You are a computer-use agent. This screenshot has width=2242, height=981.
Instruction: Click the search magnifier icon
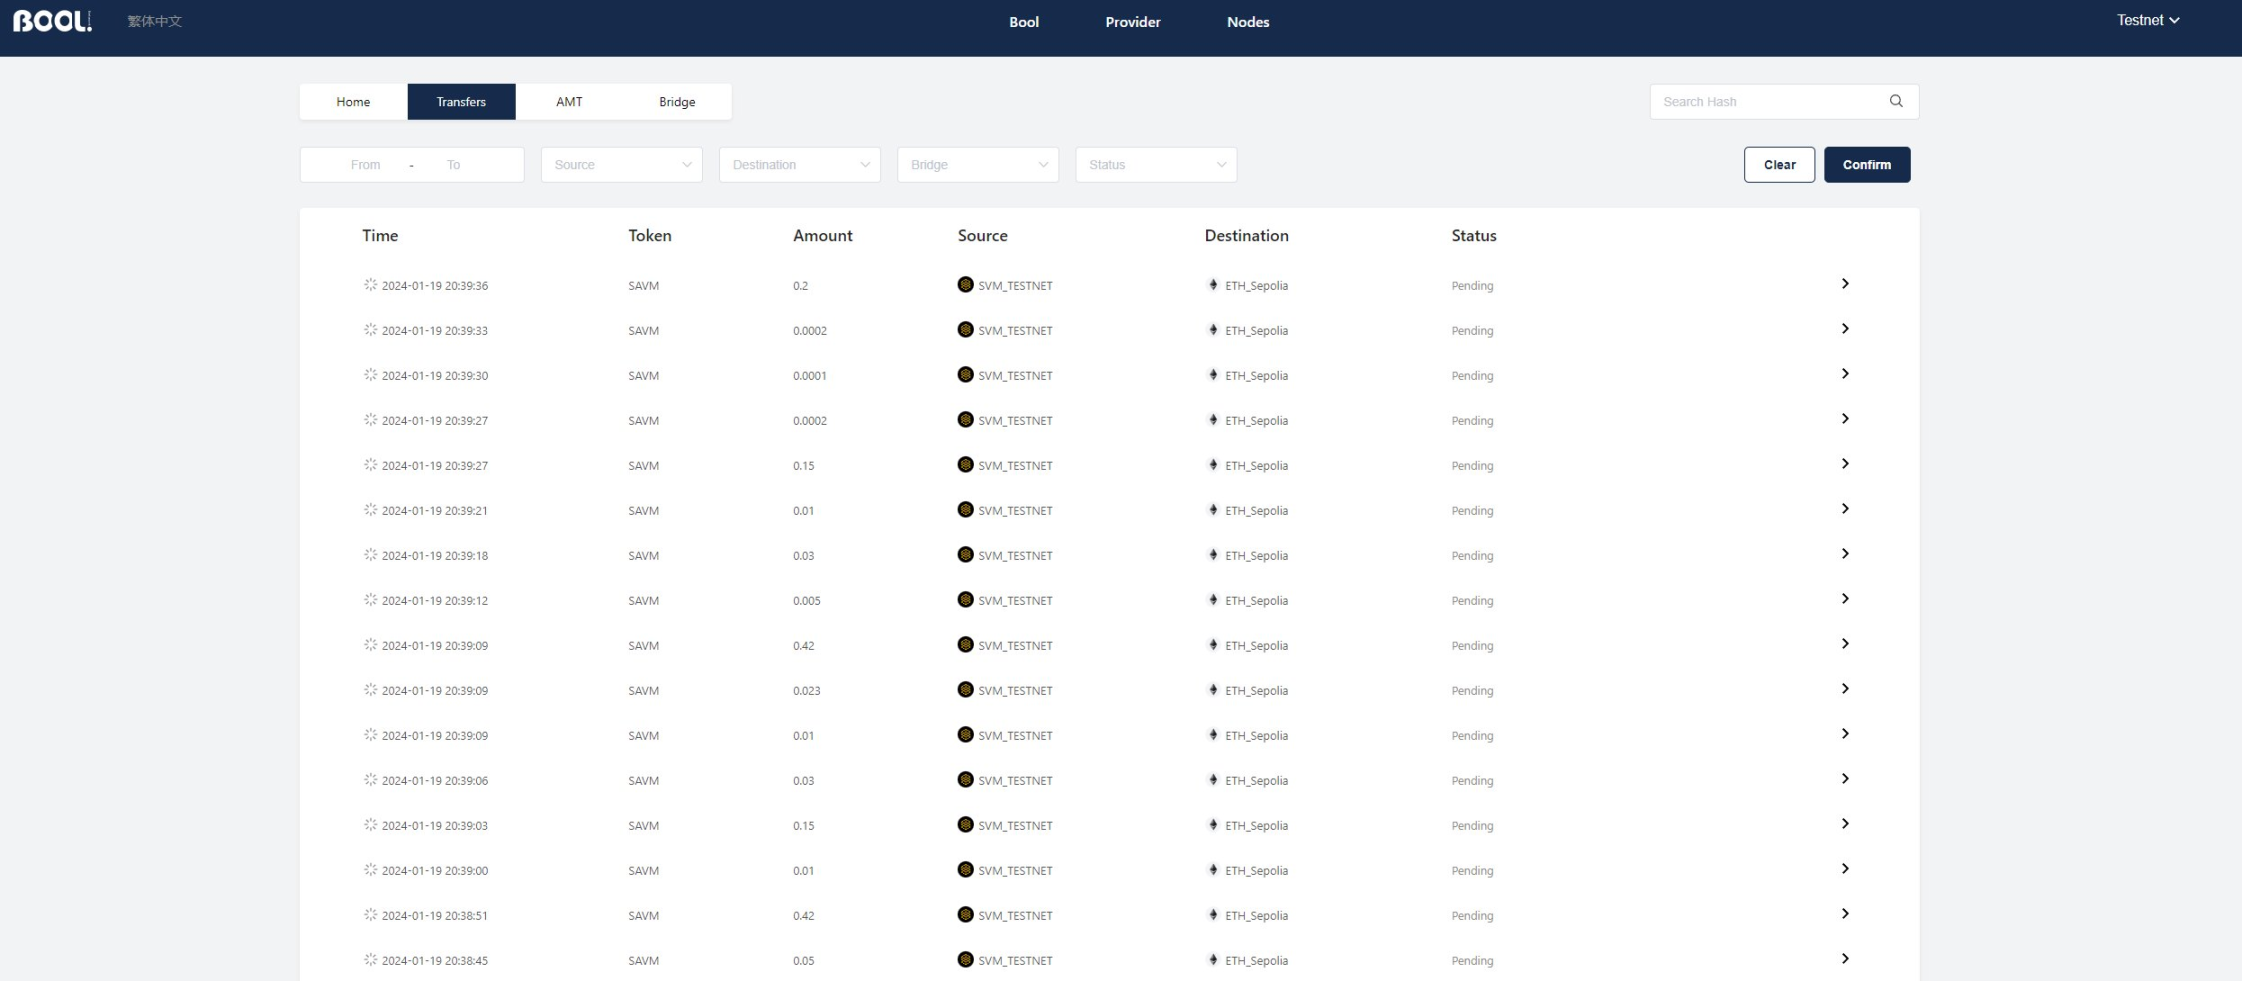click(x=1896, y=101)
